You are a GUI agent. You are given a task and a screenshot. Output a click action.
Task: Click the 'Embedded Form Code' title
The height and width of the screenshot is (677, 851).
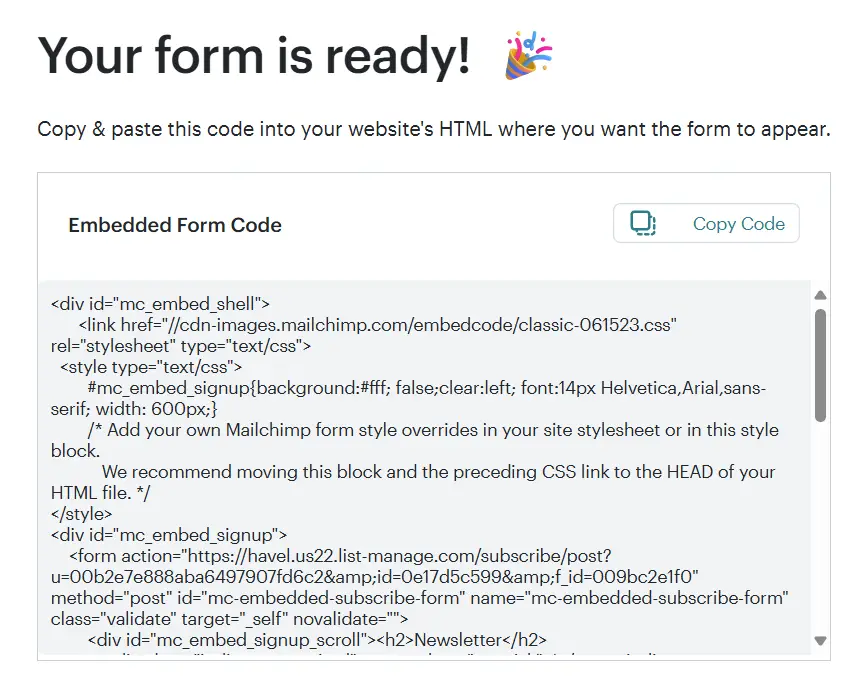175,225
